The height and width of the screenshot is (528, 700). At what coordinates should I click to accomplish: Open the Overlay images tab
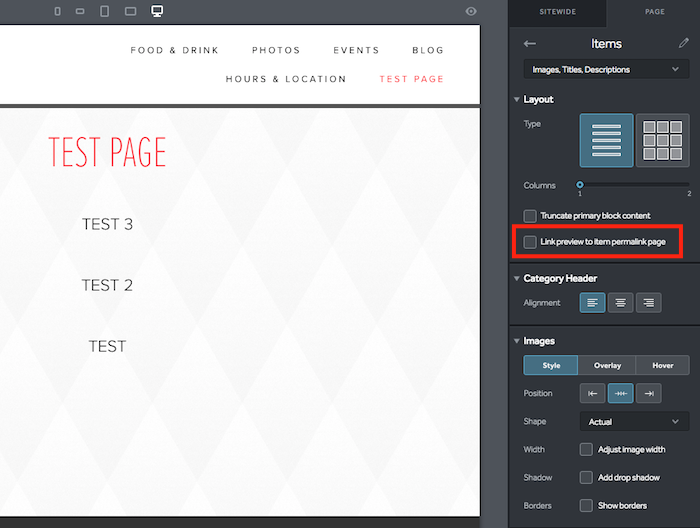(607, 365)
